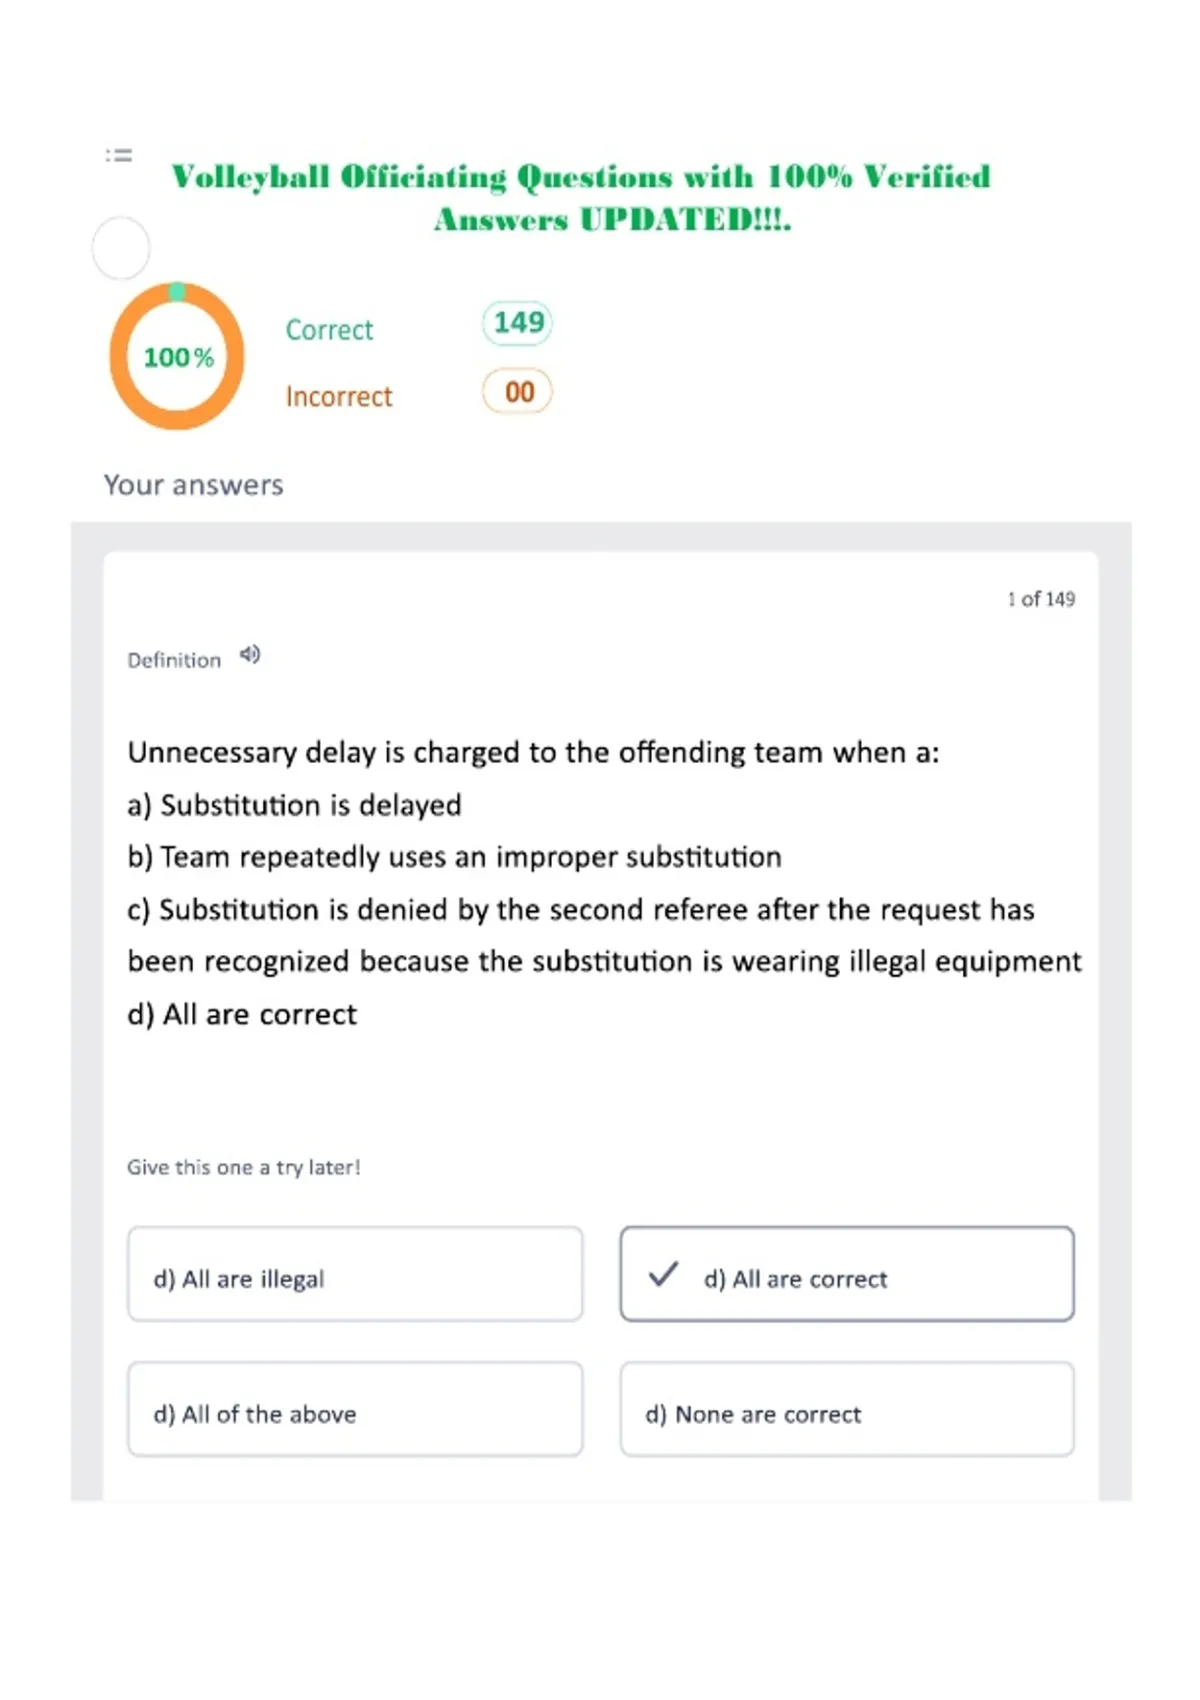Click the Correct label
Image resolution: width=1200 pixels, height=1700 pixels.
click(x=329, y=330)
